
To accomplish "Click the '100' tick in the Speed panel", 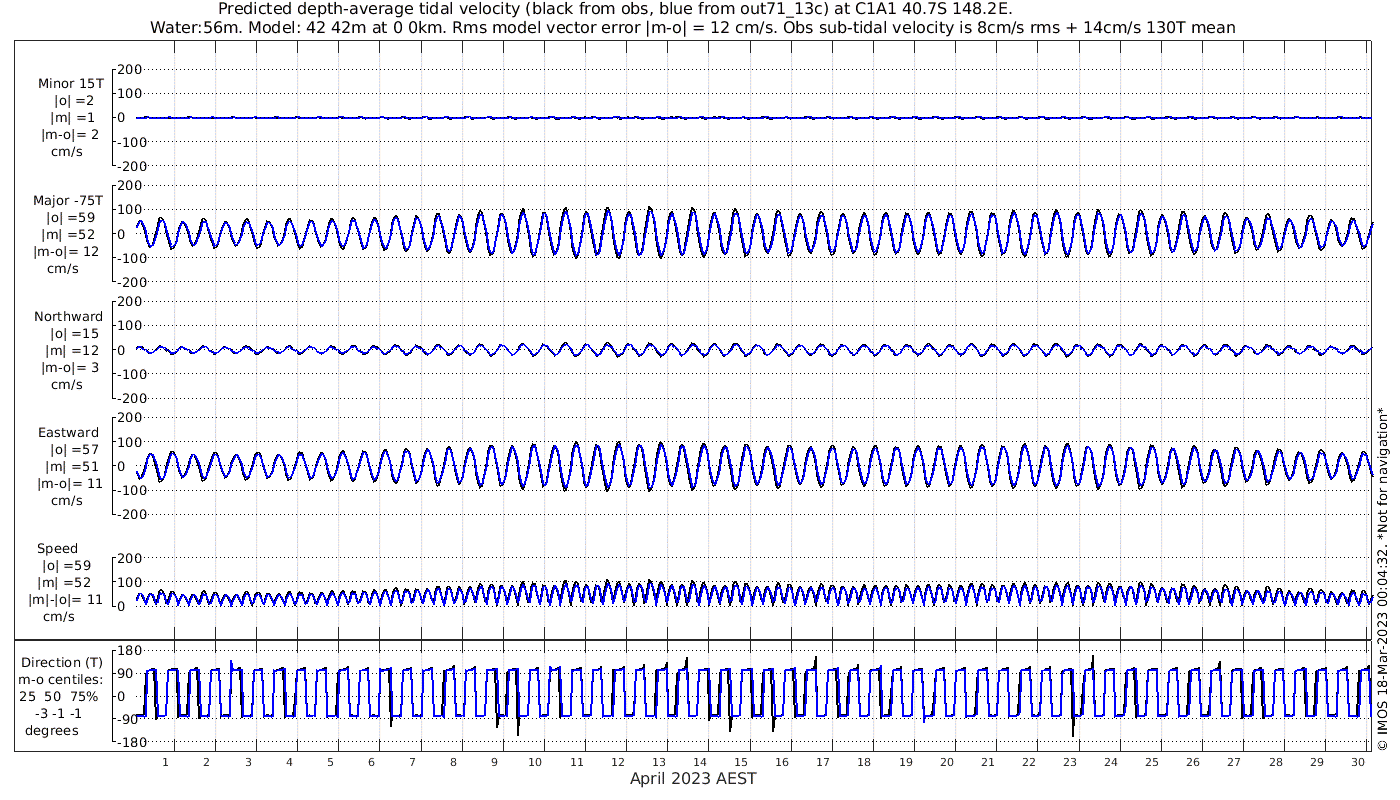I will (130, 582).
